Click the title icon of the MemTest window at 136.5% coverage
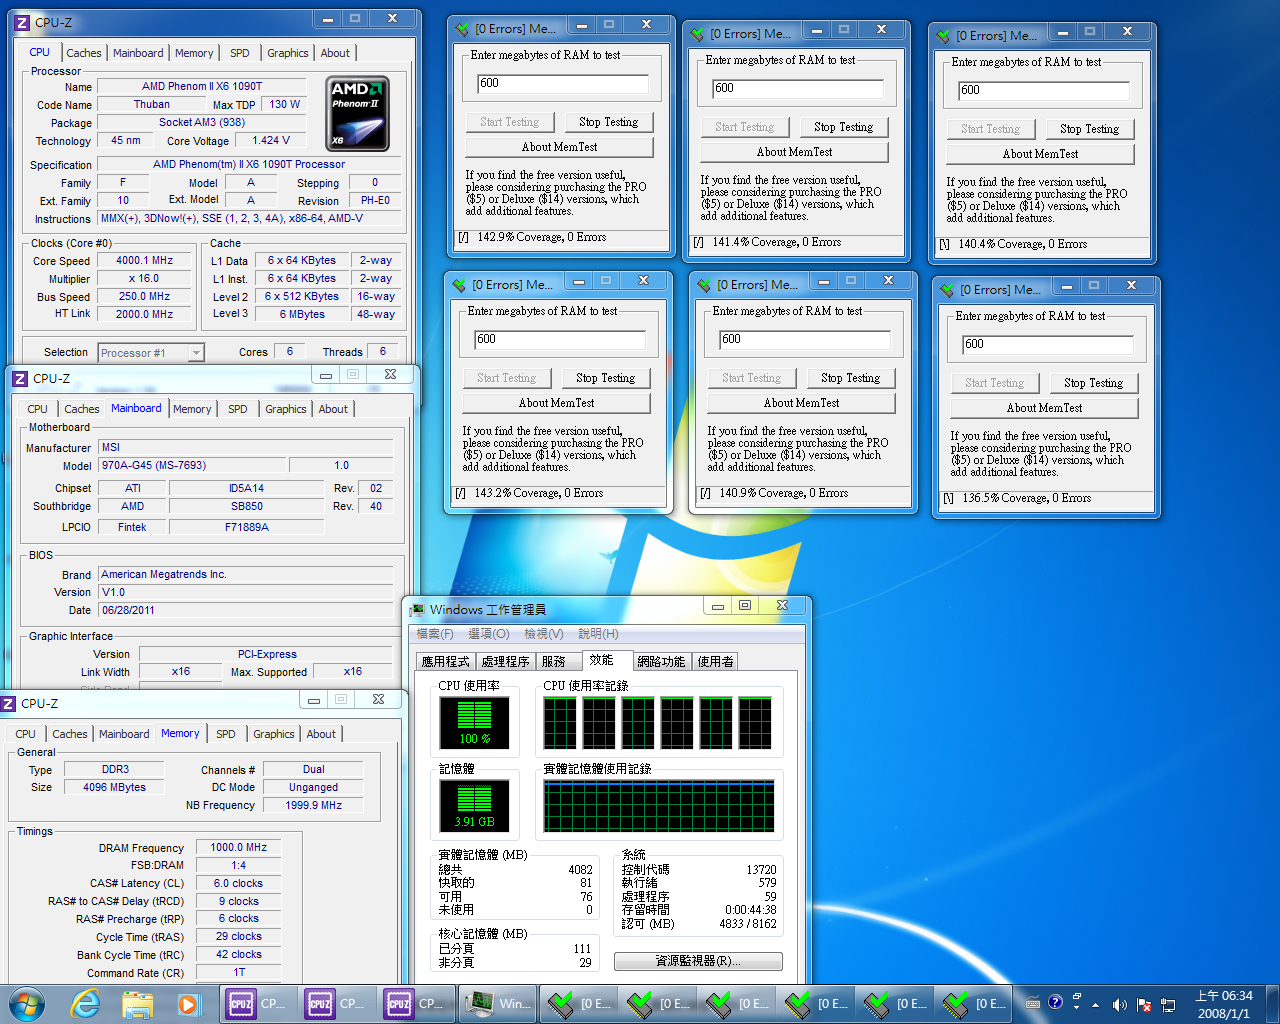 point(947,290)
